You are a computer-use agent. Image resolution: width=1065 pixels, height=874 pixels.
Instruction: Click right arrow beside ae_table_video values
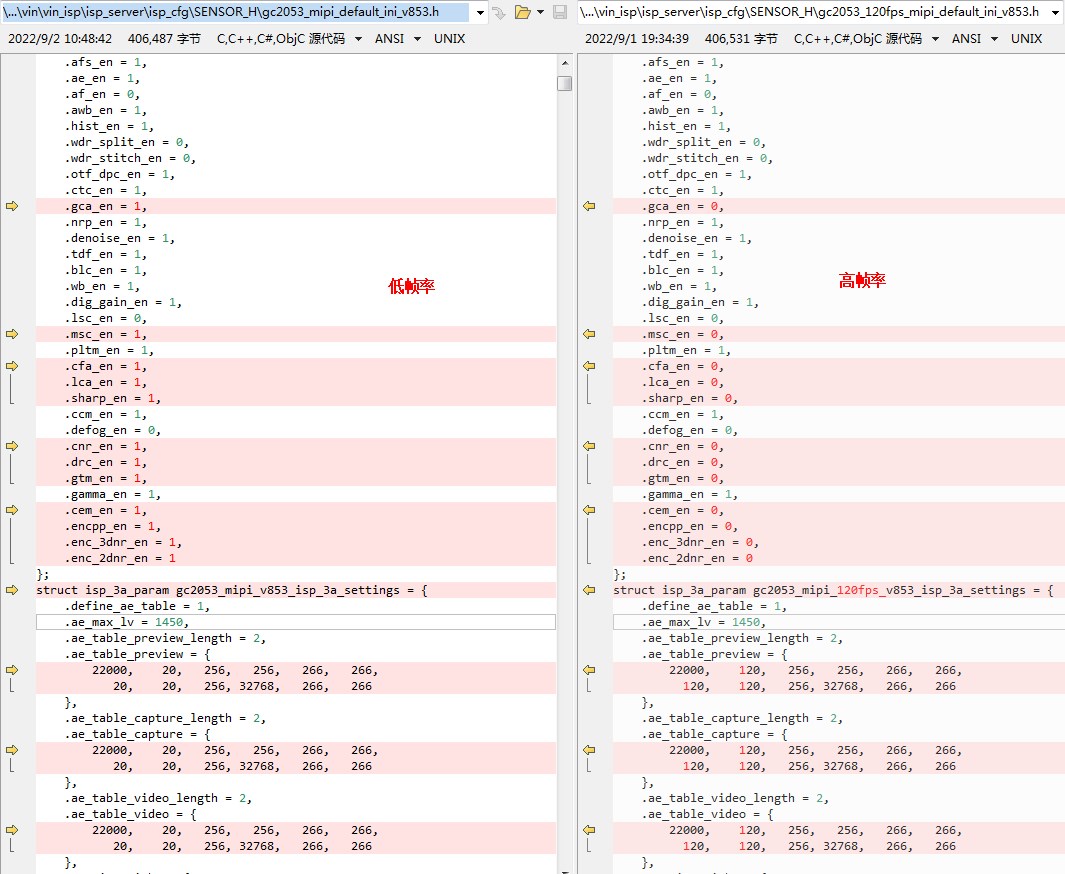(589, 830)
